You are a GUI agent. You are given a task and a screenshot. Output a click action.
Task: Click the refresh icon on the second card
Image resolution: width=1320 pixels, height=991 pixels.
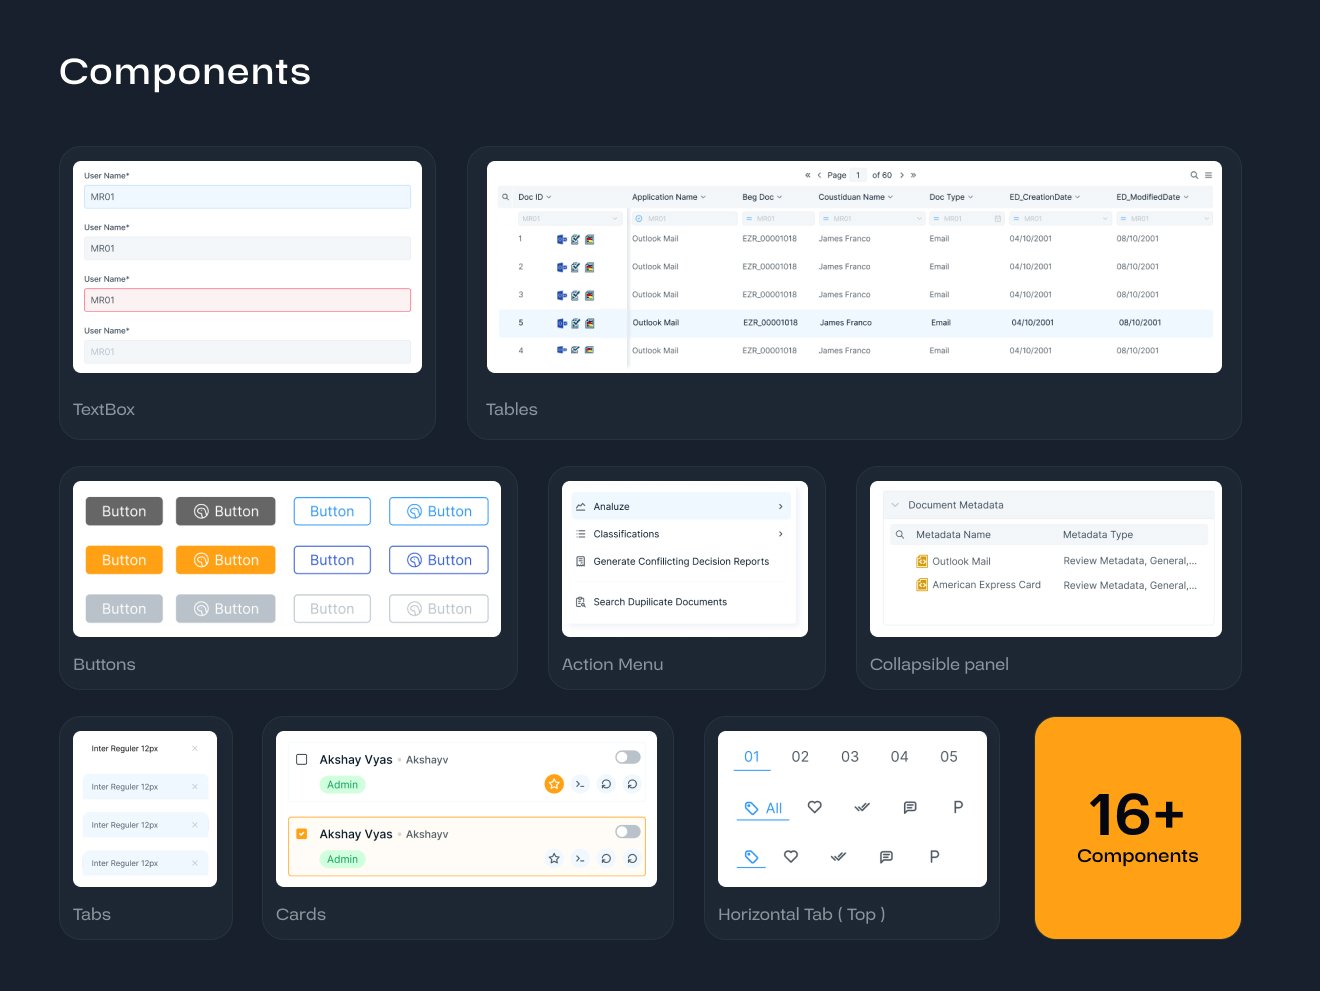[607, 858]
